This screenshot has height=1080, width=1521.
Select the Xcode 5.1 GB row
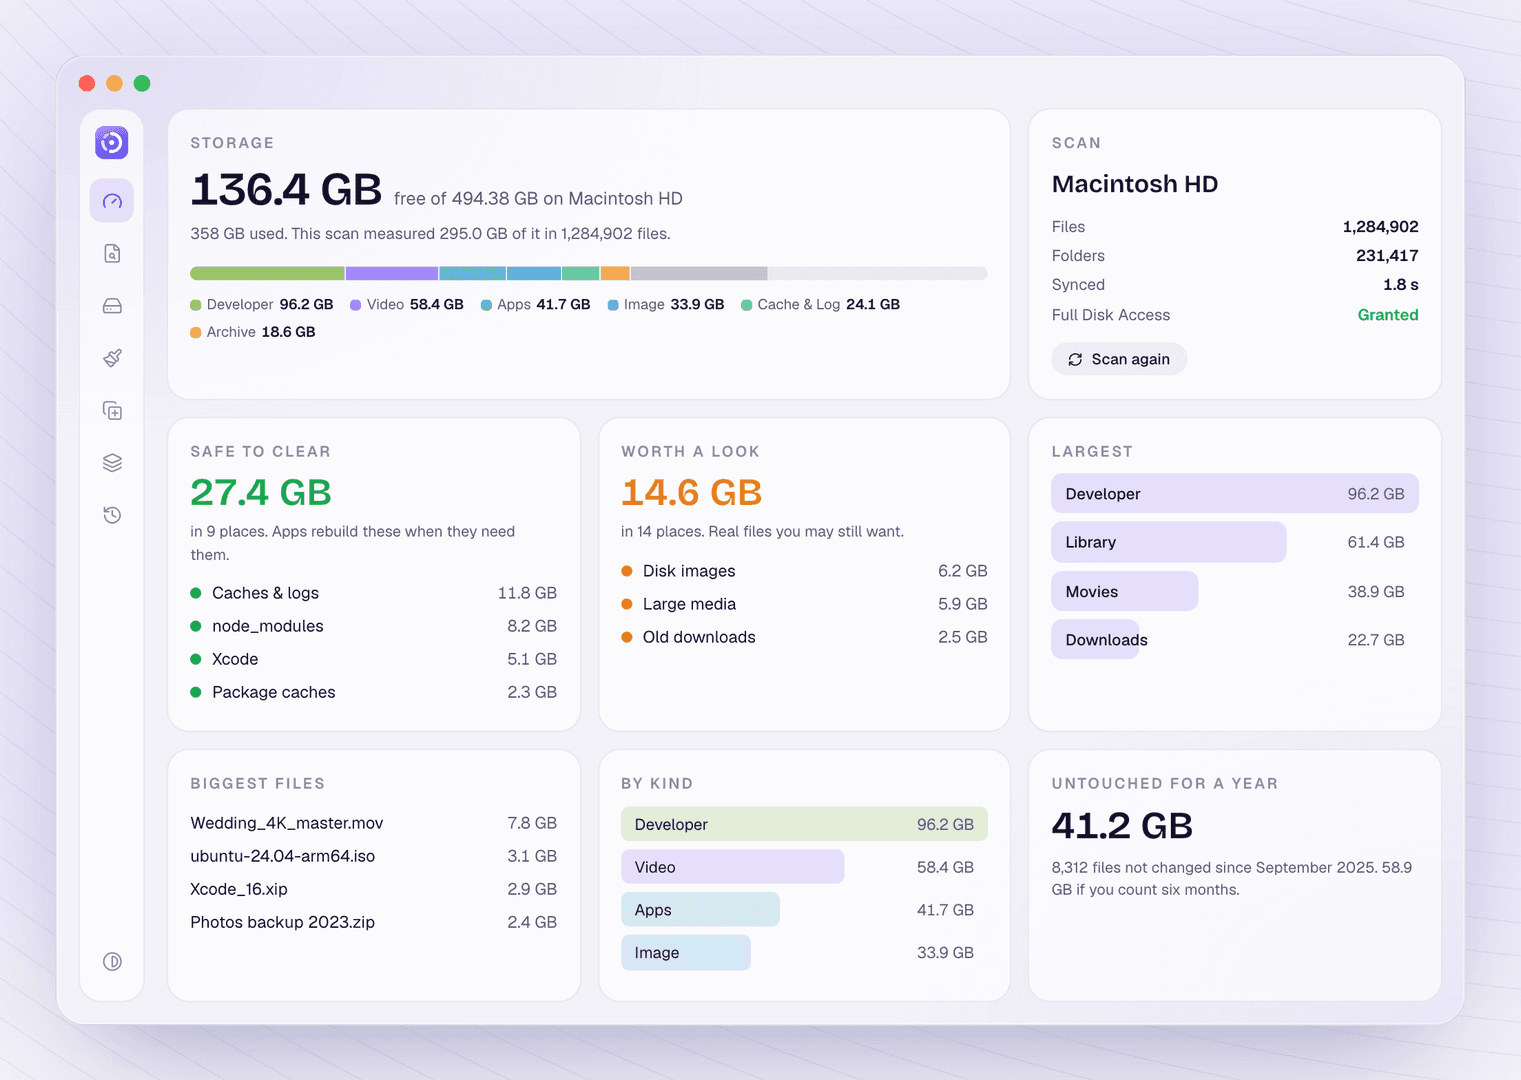tap(374, 659)
